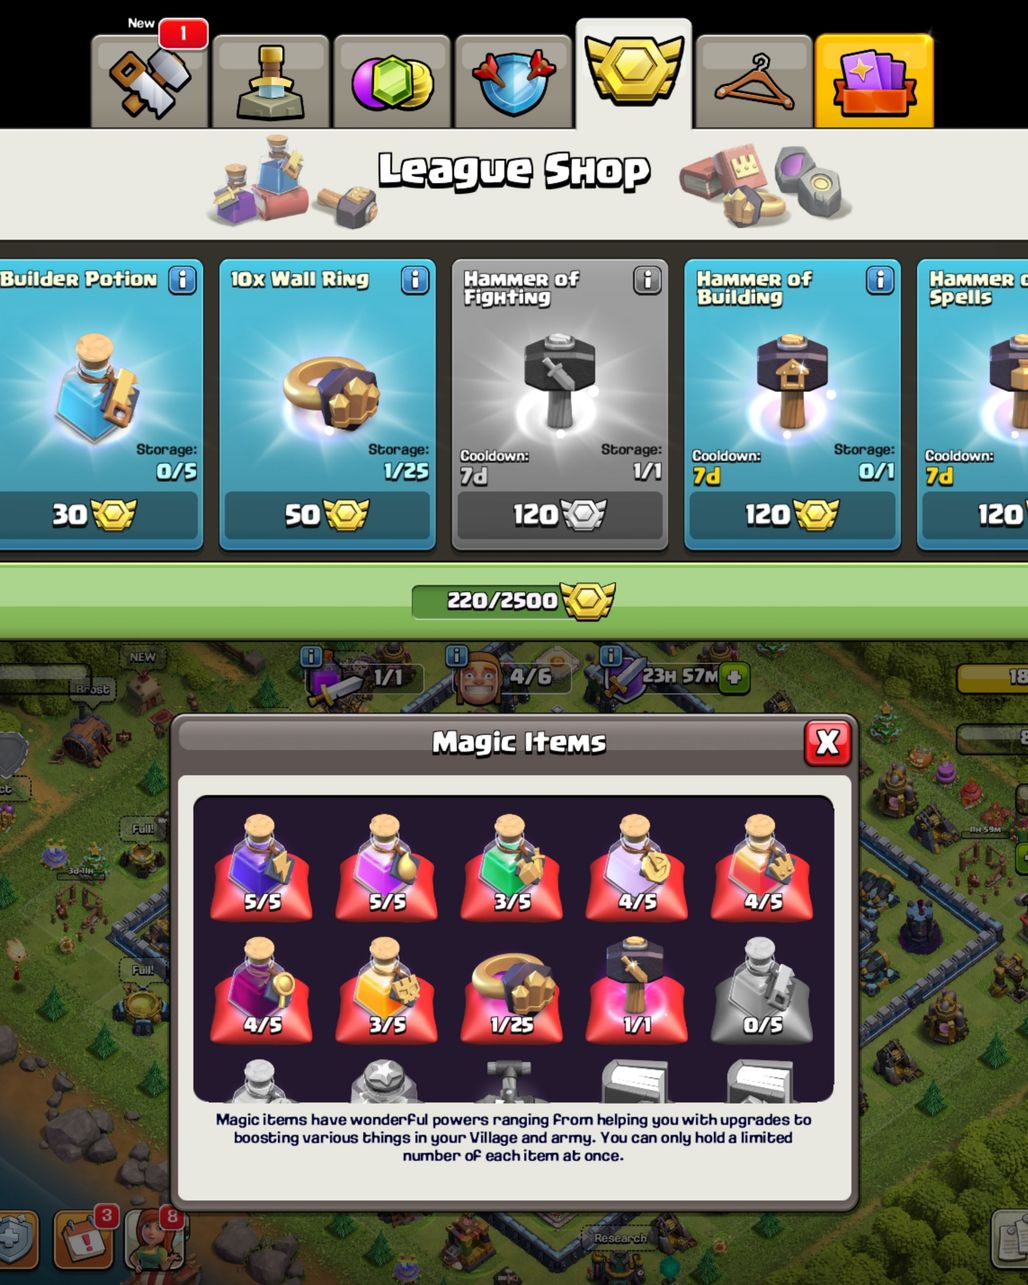Screen dimensions: 1028x1285
Task: Select the green potion showing 3/5
Action: click(x=511, y=868)
